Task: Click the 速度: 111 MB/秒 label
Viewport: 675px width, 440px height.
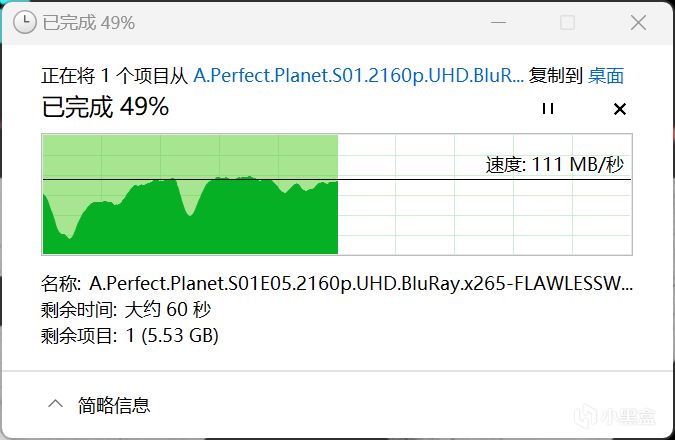Action: pyautogui.click(x=554, y=165)
